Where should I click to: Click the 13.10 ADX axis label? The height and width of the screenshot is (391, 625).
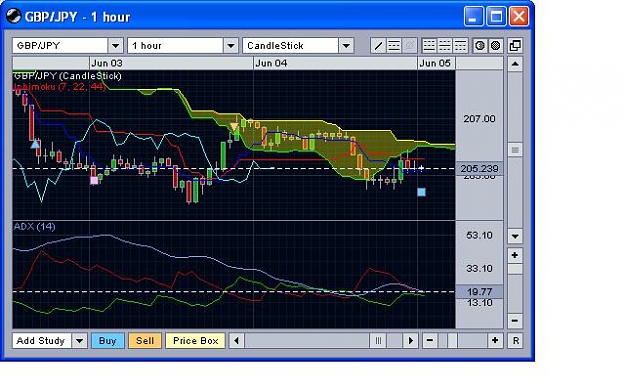tap(479, 303)
